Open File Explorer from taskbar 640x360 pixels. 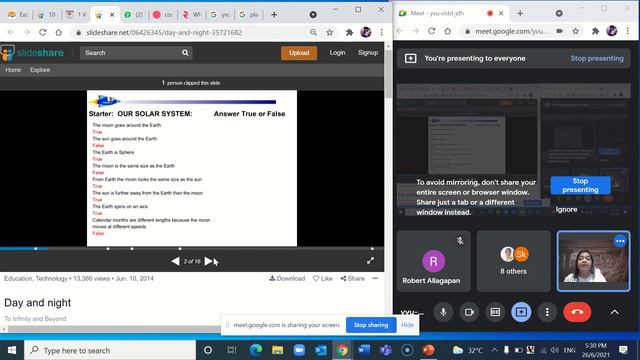point(278,350)
